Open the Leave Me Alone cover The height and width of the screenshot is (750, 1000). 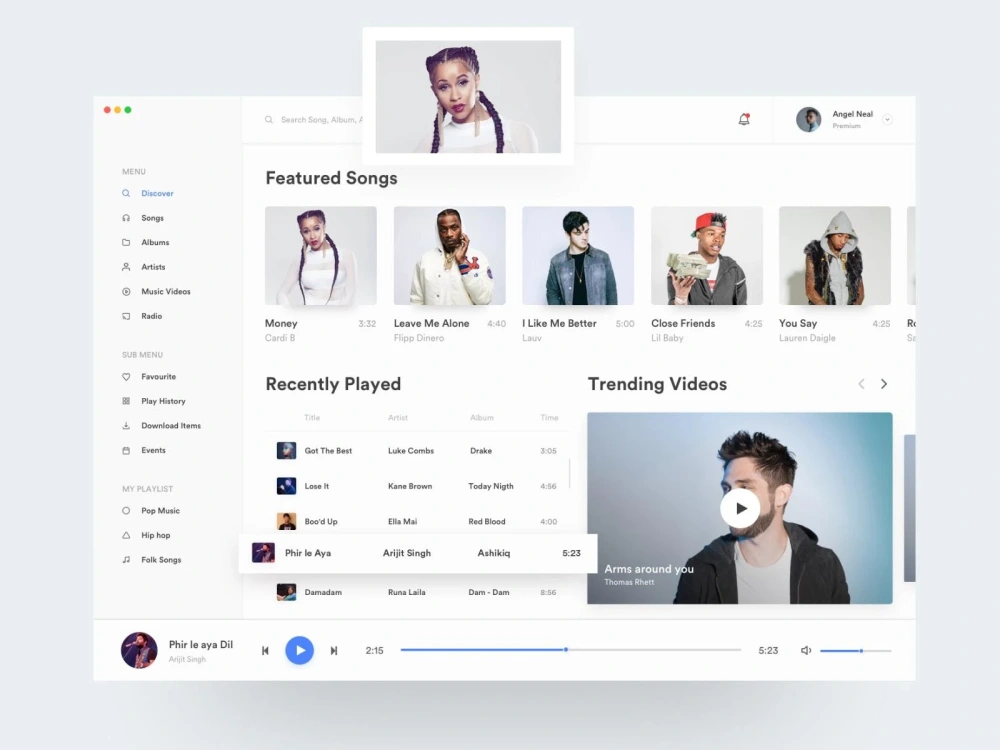450,255
